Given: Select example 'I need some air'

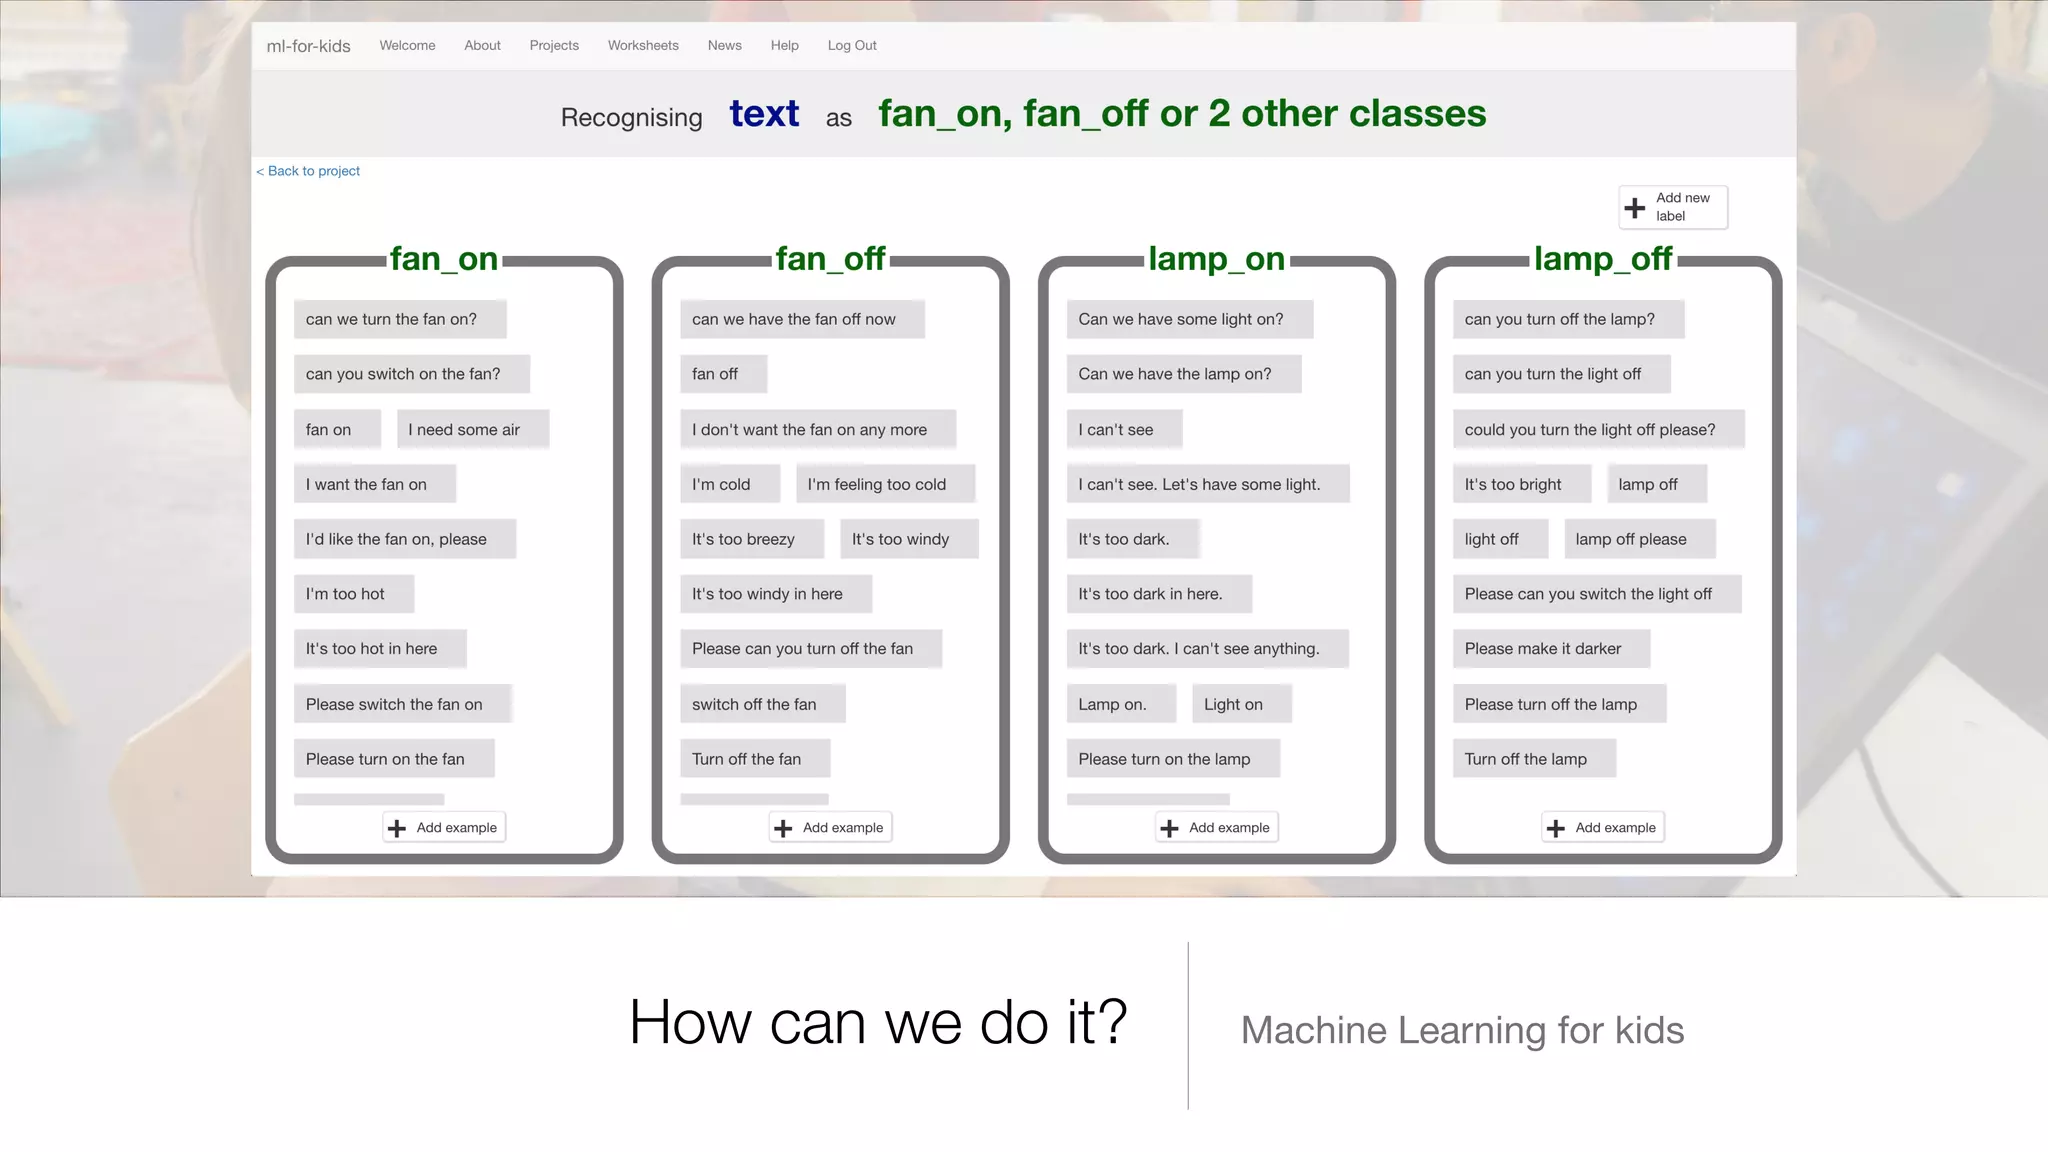Looking at the screenshot, I should [473, 429].
